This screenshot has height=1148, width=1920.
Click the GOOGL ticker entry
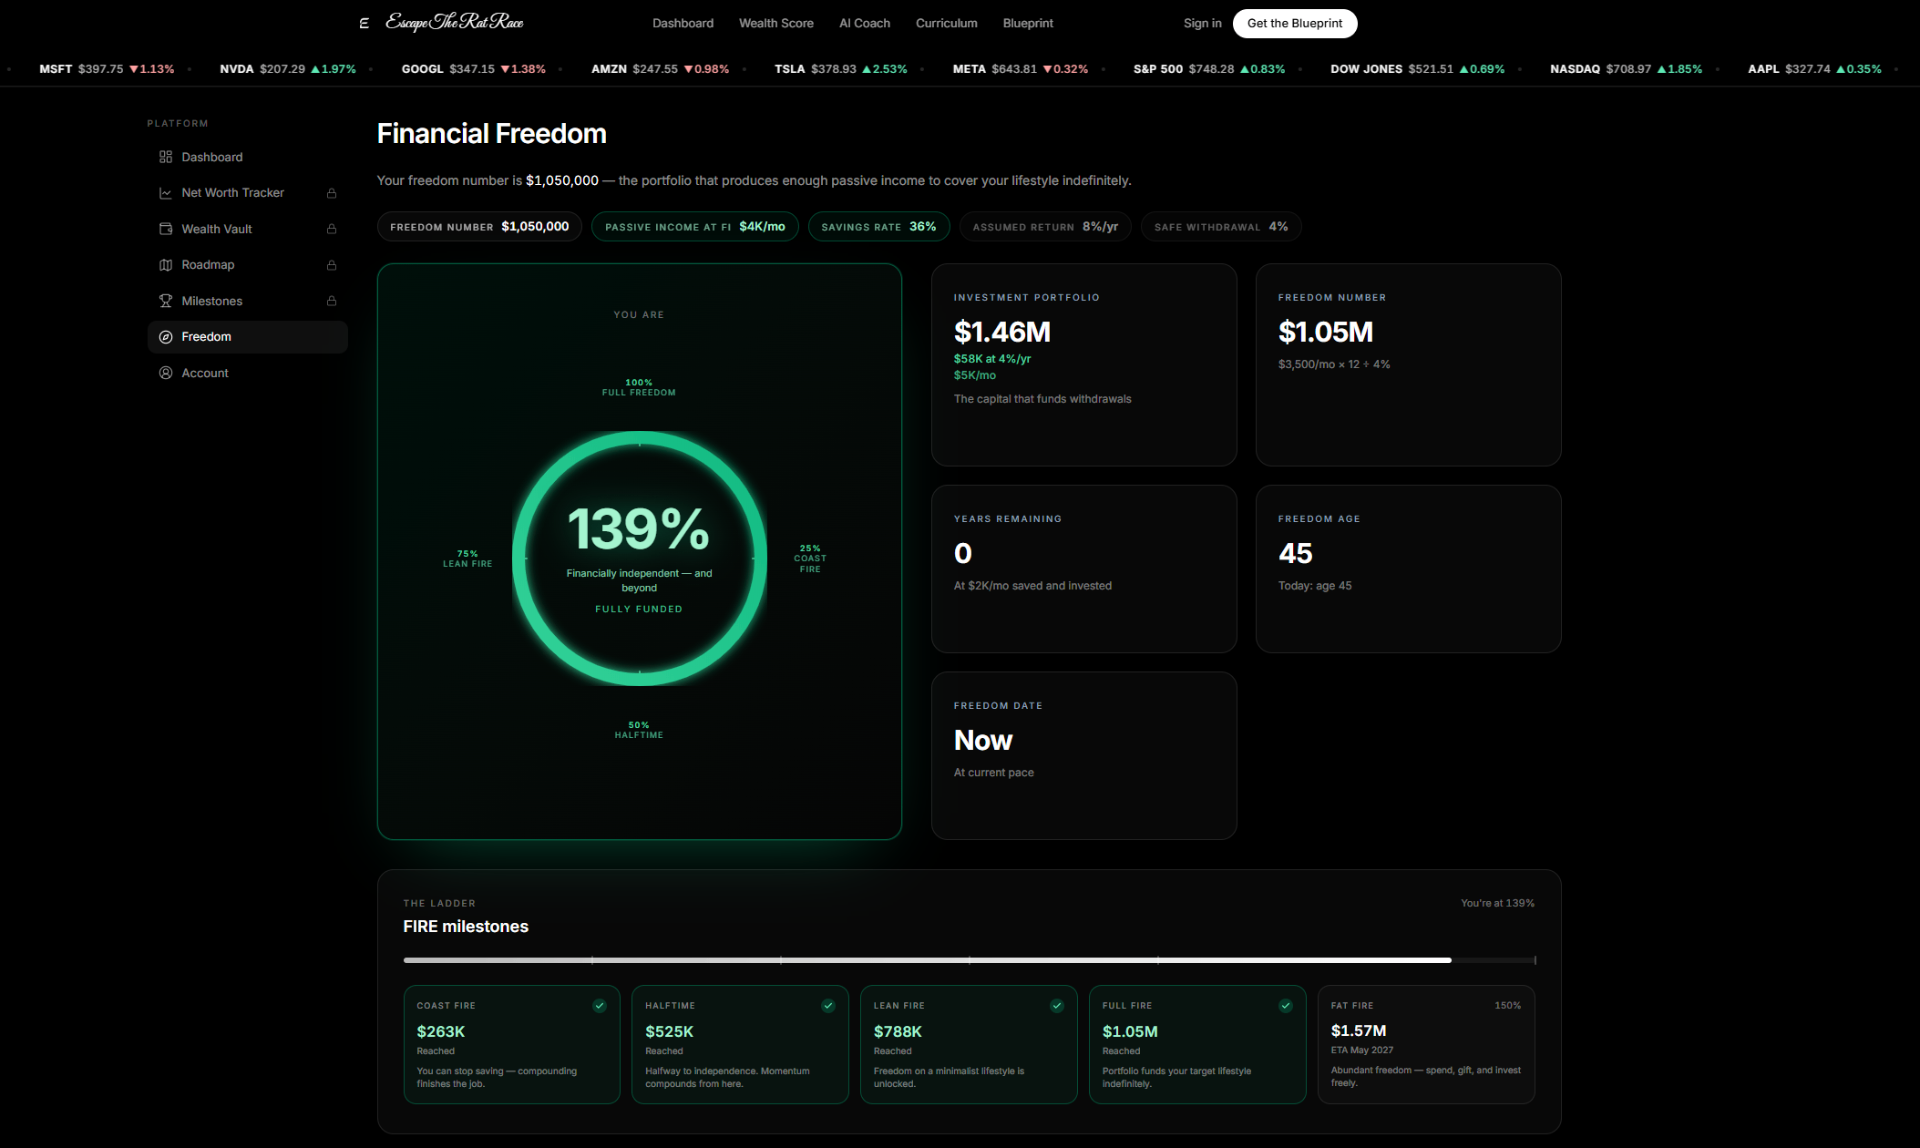(x=473, y=69)
